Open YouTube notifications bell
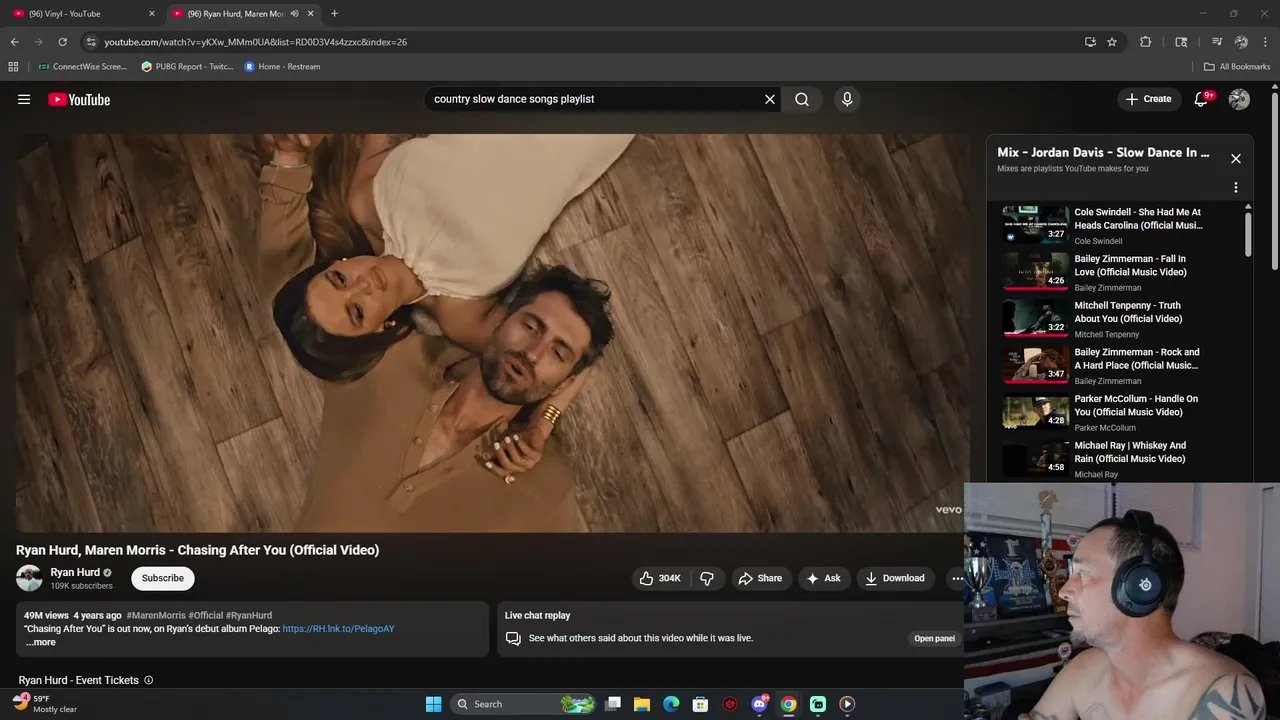 pyautogui.click(x=1201, y=99)
